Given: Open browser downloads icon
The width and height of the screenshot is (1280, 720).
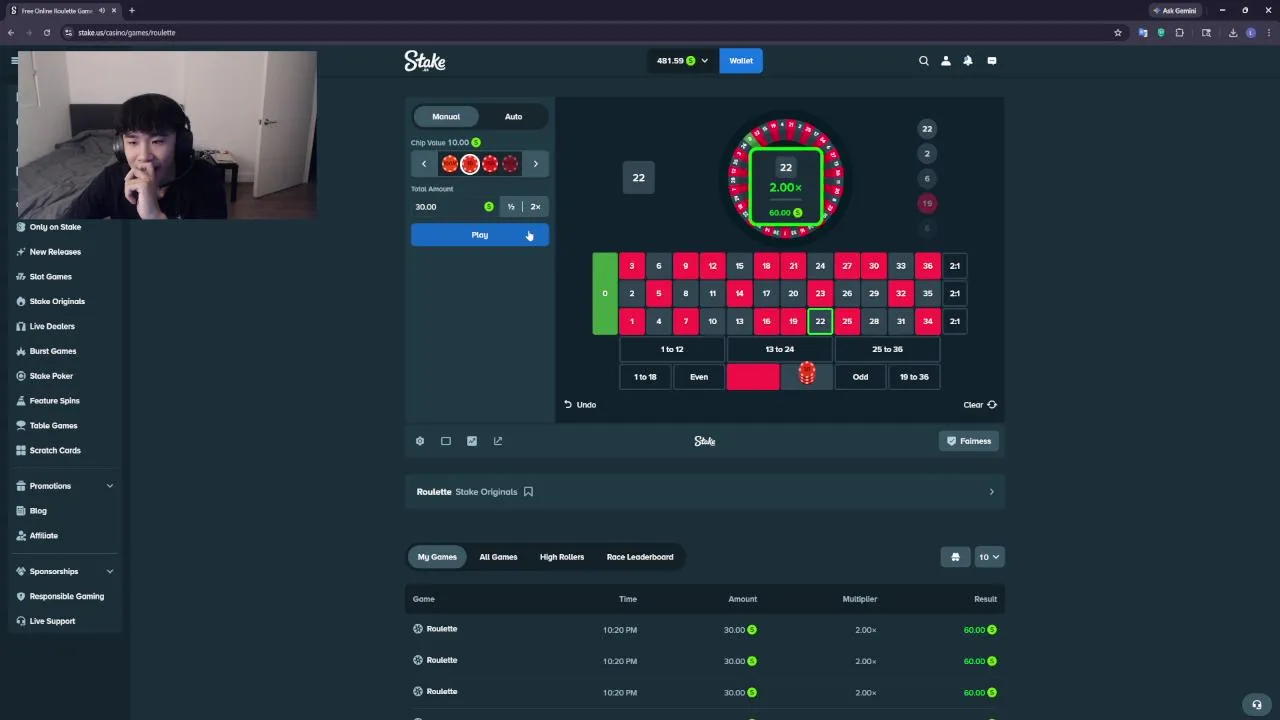Looking at the screenshot, I should pyautogui.click(x=1233, y=32).
